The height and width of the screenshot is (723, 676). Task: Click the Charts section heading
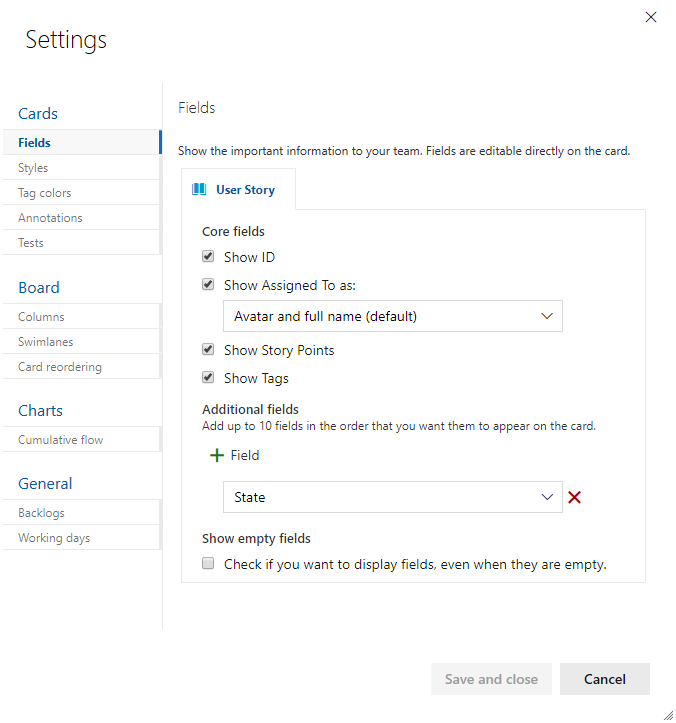40,411
